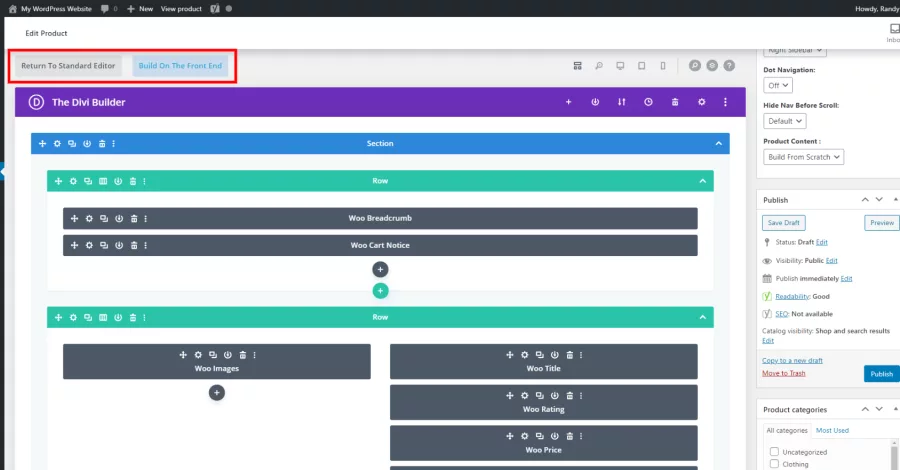The image size is (900, 470).
Task: Edit the draft status link
Action: [x=821, y=242]
